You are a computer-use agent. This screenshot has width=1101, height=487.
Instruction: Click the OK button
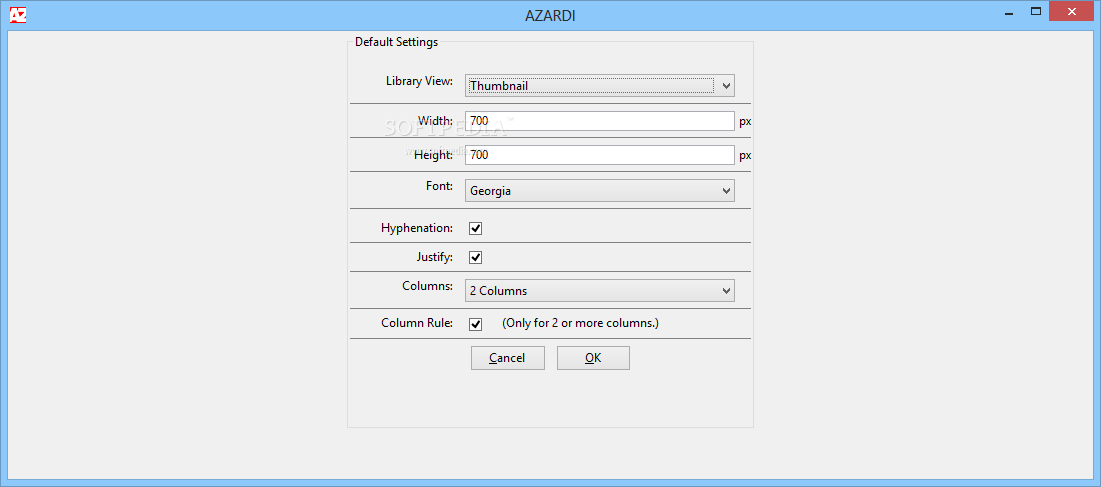[x=593, y=358]
